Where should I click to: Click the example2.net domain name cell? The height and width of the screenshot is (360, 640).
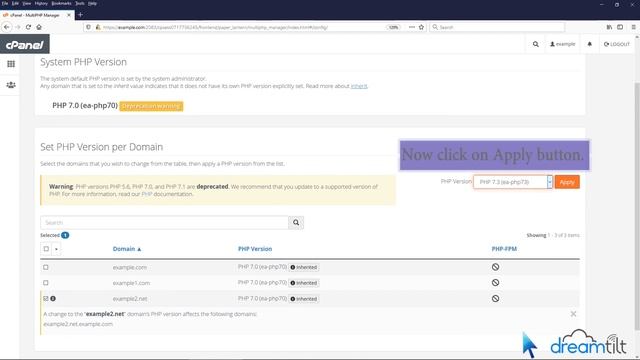(x=130, y=299)
